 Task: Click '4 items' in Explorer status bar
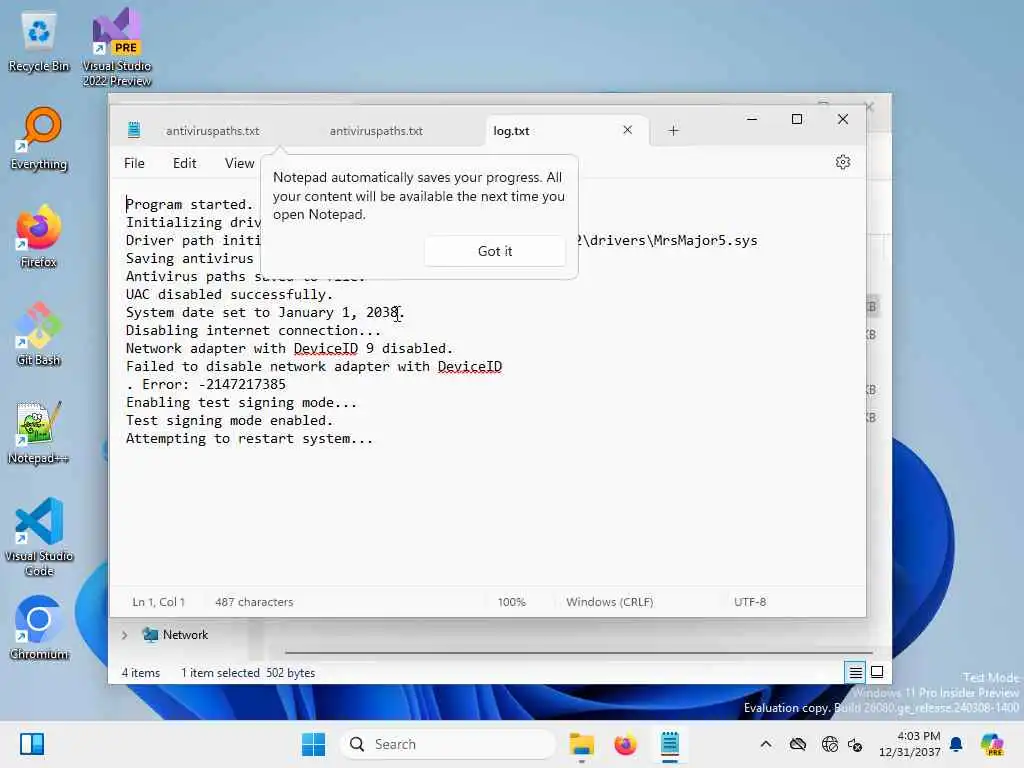click(x=140, y=673)
